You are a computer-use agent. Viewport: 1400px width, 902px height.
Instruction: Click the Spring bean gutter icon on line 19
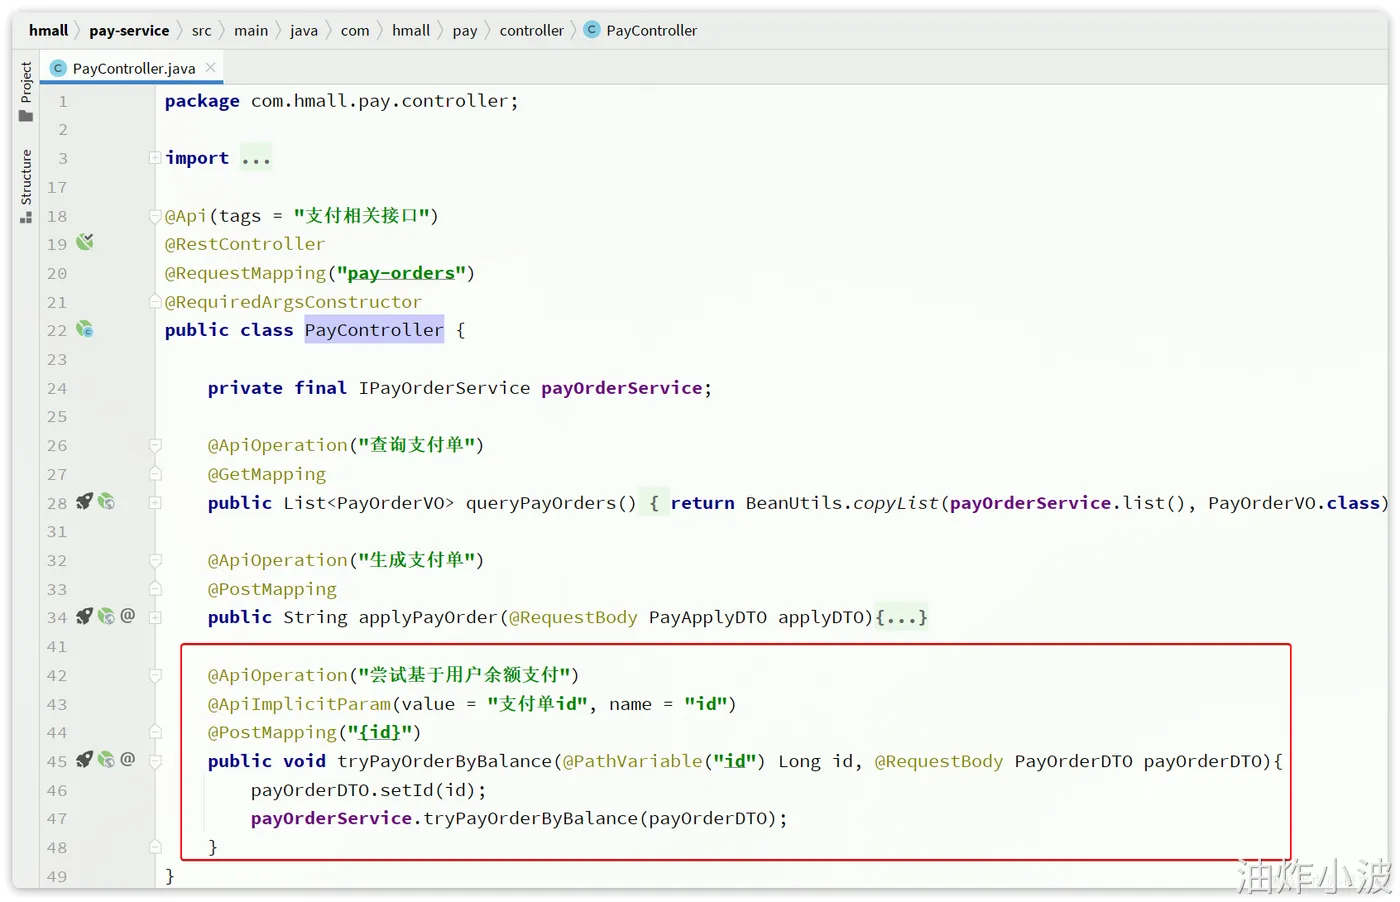(85, 242)
